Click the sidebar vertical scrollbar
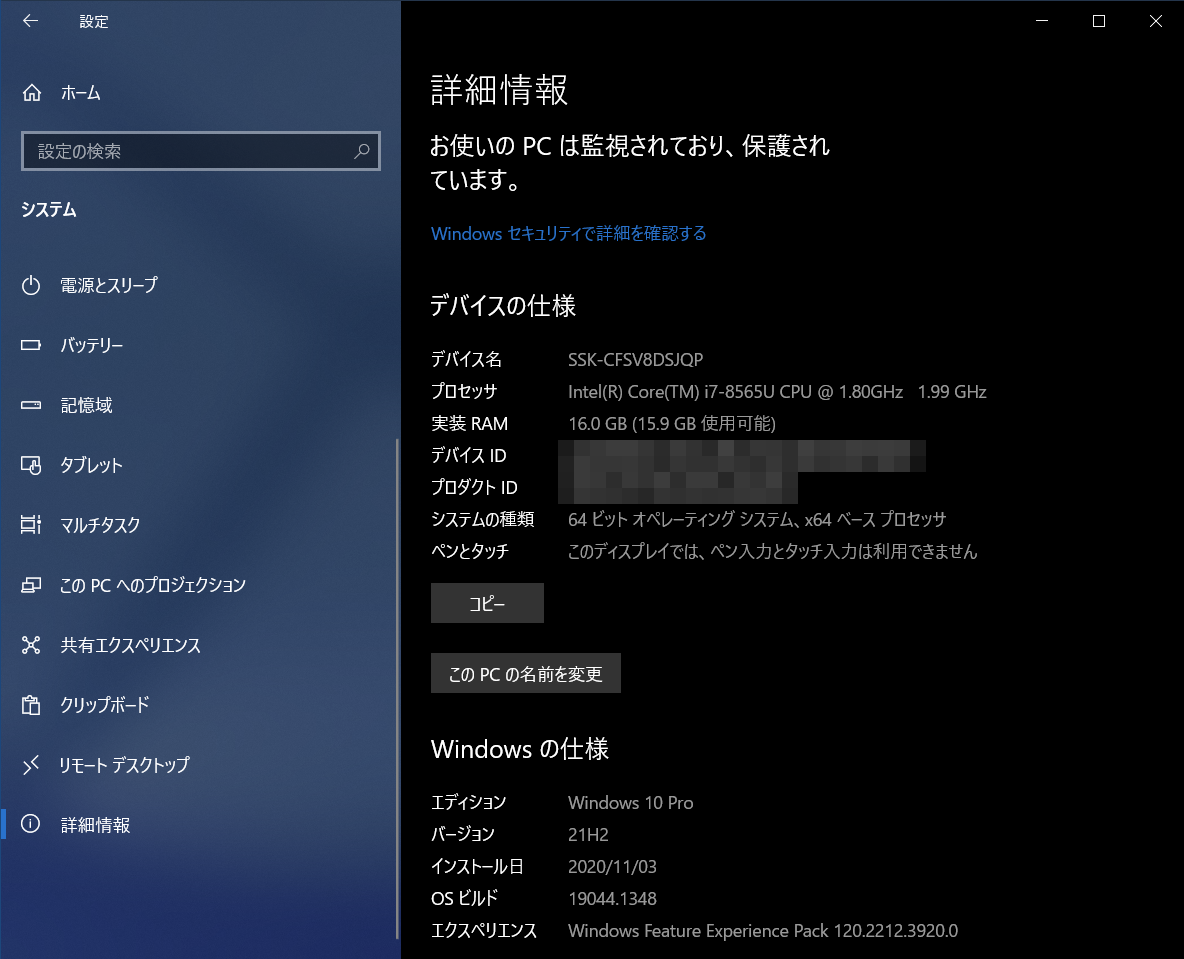The image size is (1184, 959). (397, 687)
